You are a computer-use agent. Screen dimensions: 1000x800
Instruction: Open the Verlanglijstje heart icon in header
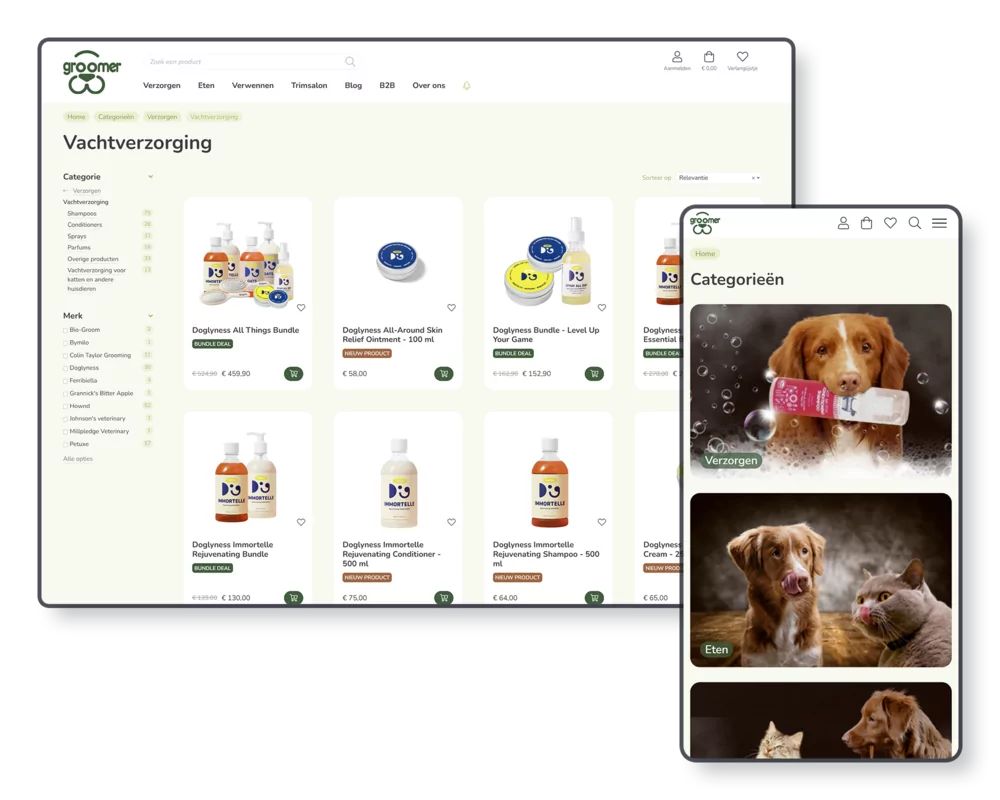tap(742, 58)
